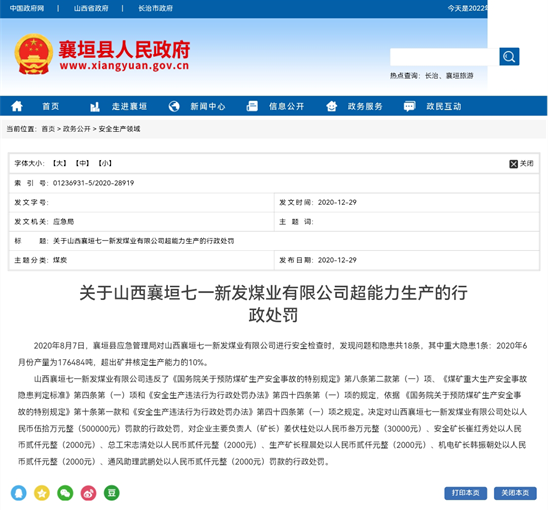Click 政务公开 in the breadcrumb
The height and width of the screenshot is (510, 558).
coord(77,129)
